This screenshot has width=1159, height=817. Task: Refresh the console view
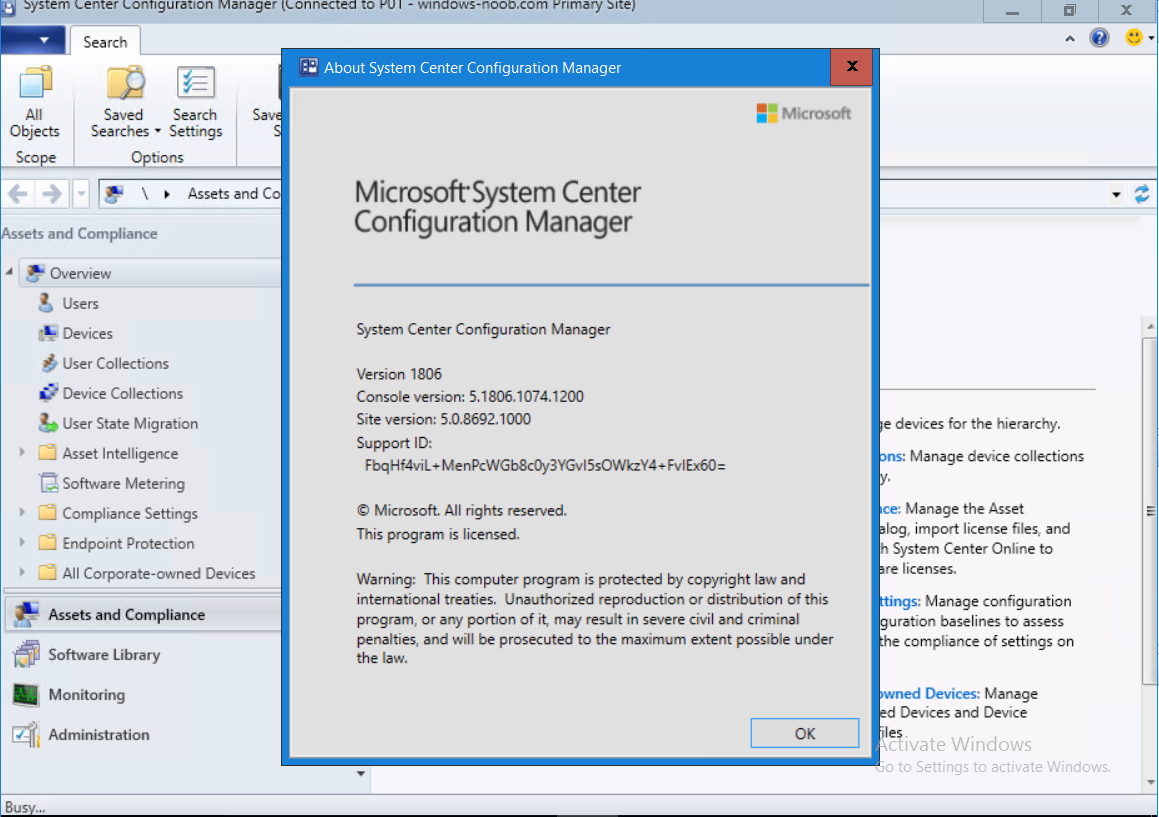pos(1142,194)
